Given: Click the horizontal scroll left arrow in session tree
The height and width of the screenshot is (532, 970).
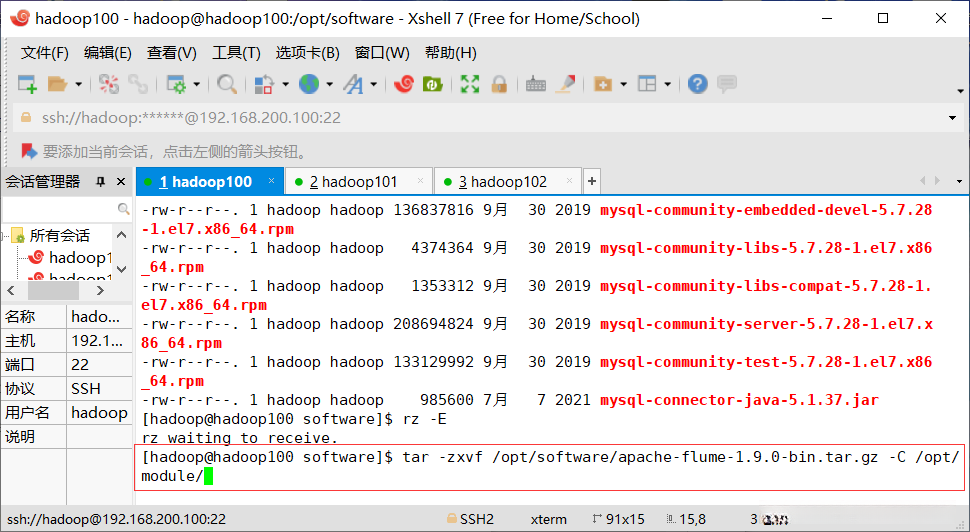Looking at the screenshot, I should coord(11,290).
